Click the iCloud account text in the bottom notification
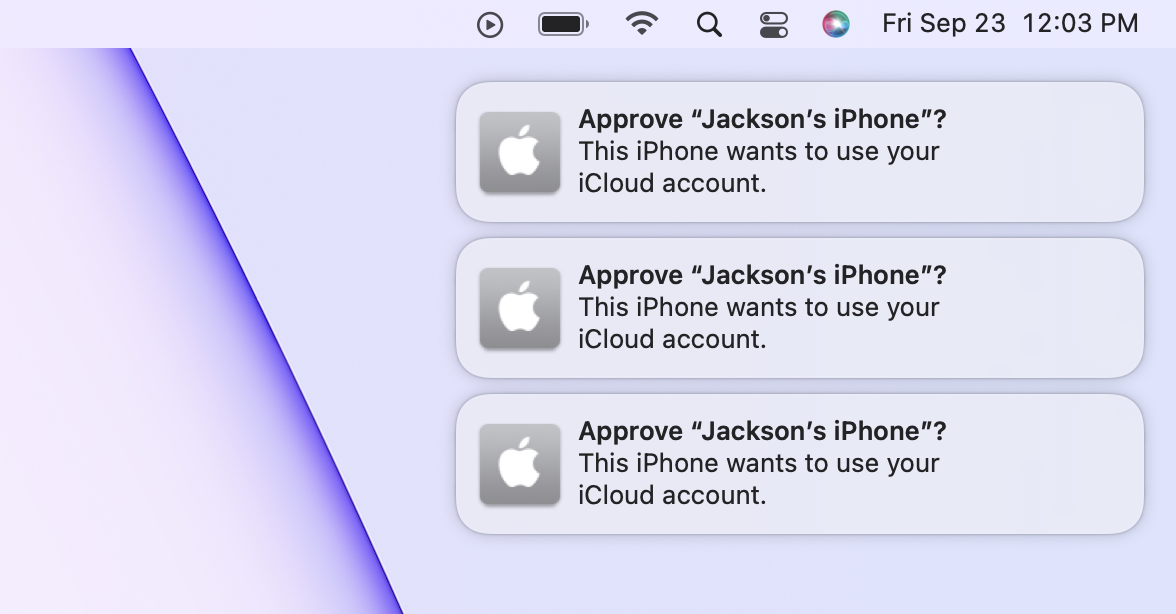 click(x=672, y=496)
